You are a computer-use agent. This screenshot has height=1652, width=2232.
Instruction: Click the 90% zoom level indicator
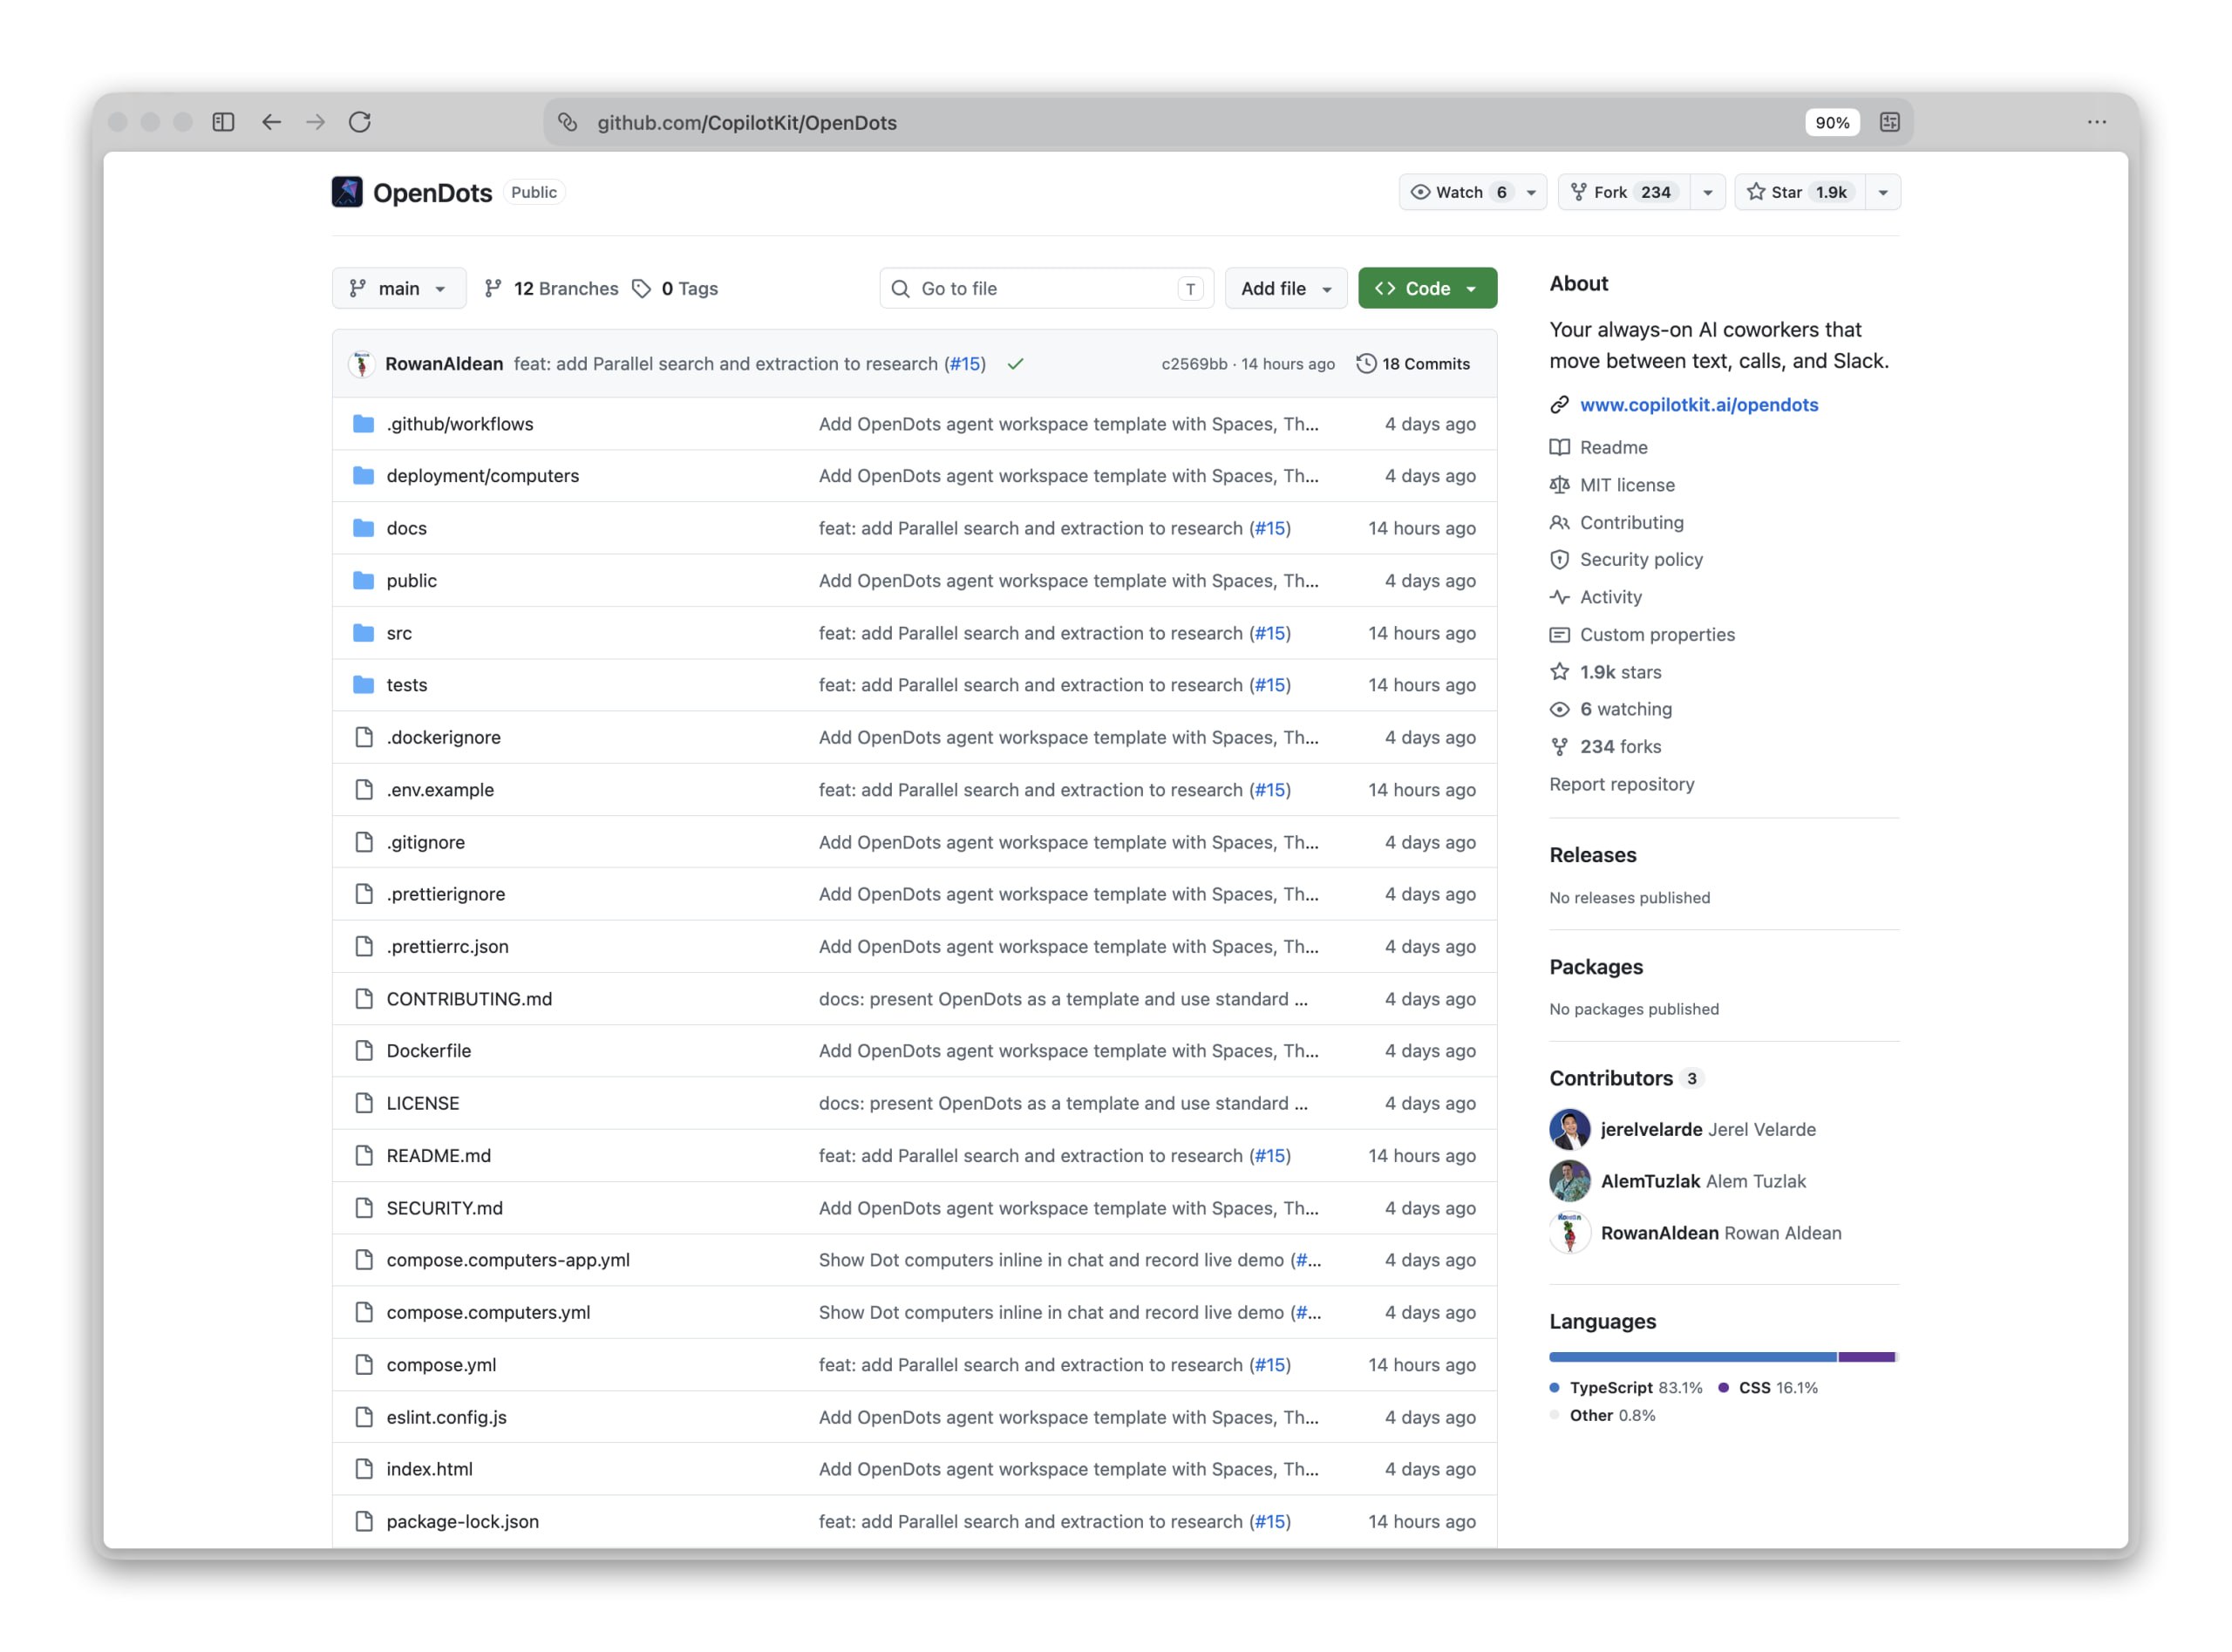coord(1832,122)
